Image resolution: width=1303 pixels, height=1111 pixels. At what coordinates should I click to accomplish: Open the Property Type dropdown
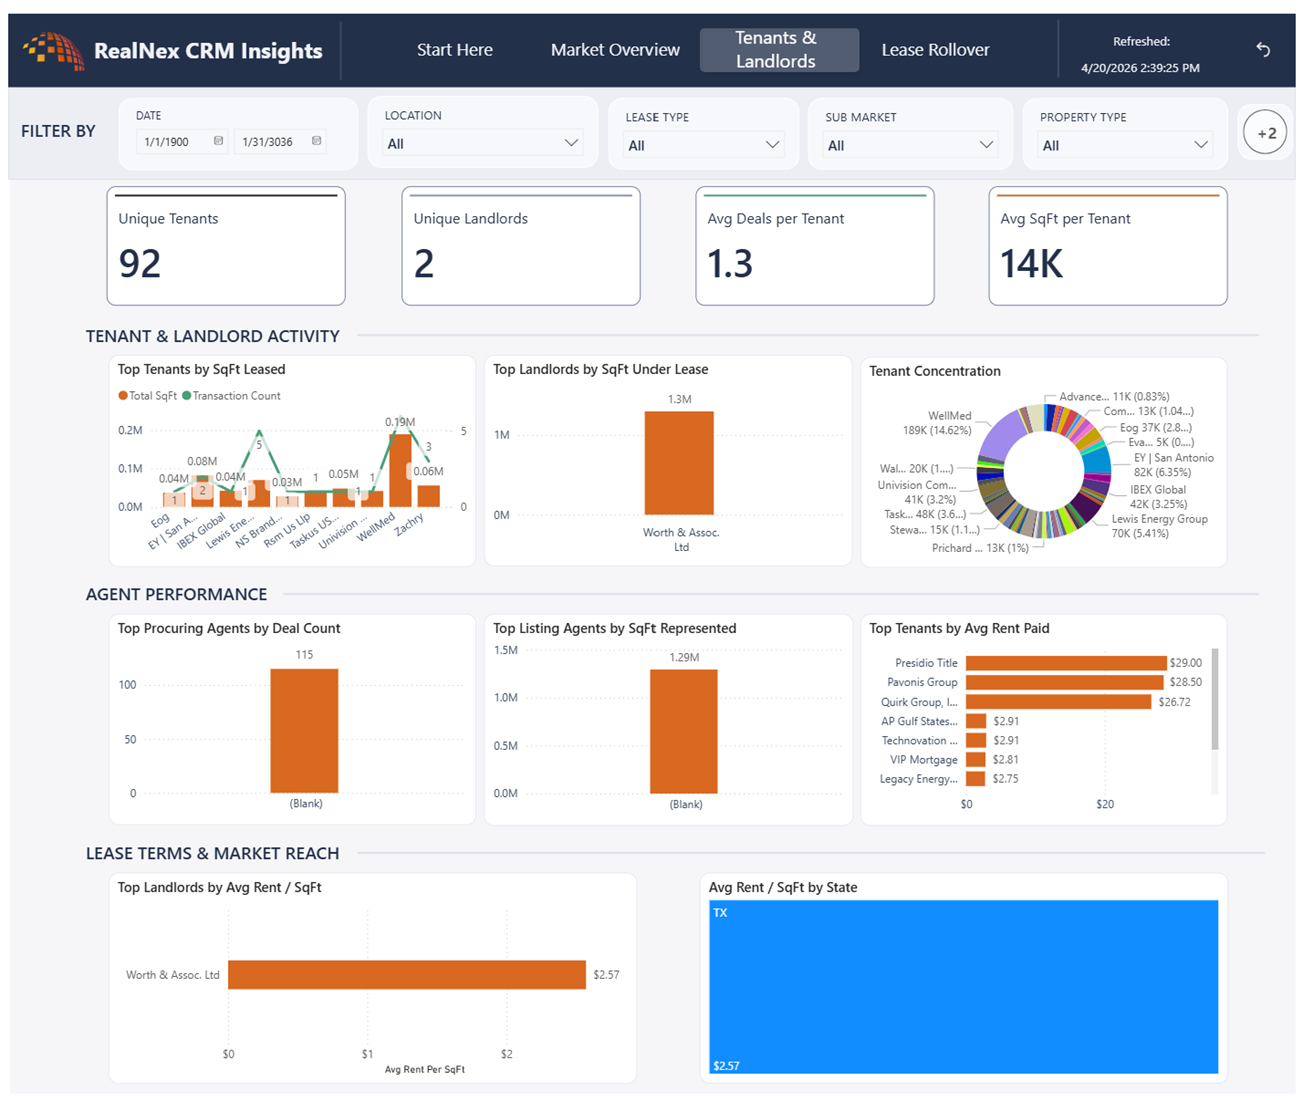(1124, 145)
